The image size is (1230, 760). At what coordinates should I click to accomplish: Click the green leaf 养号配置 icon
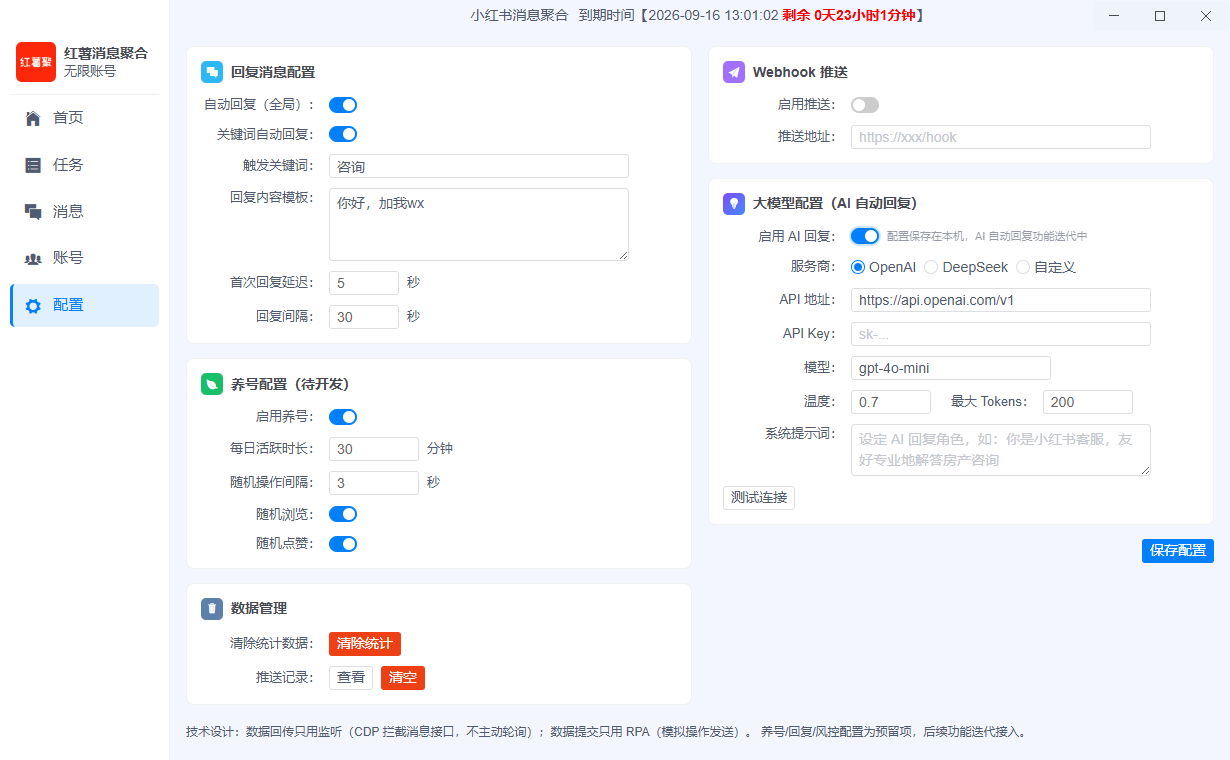pyautogui.click(x=212, y=384)
